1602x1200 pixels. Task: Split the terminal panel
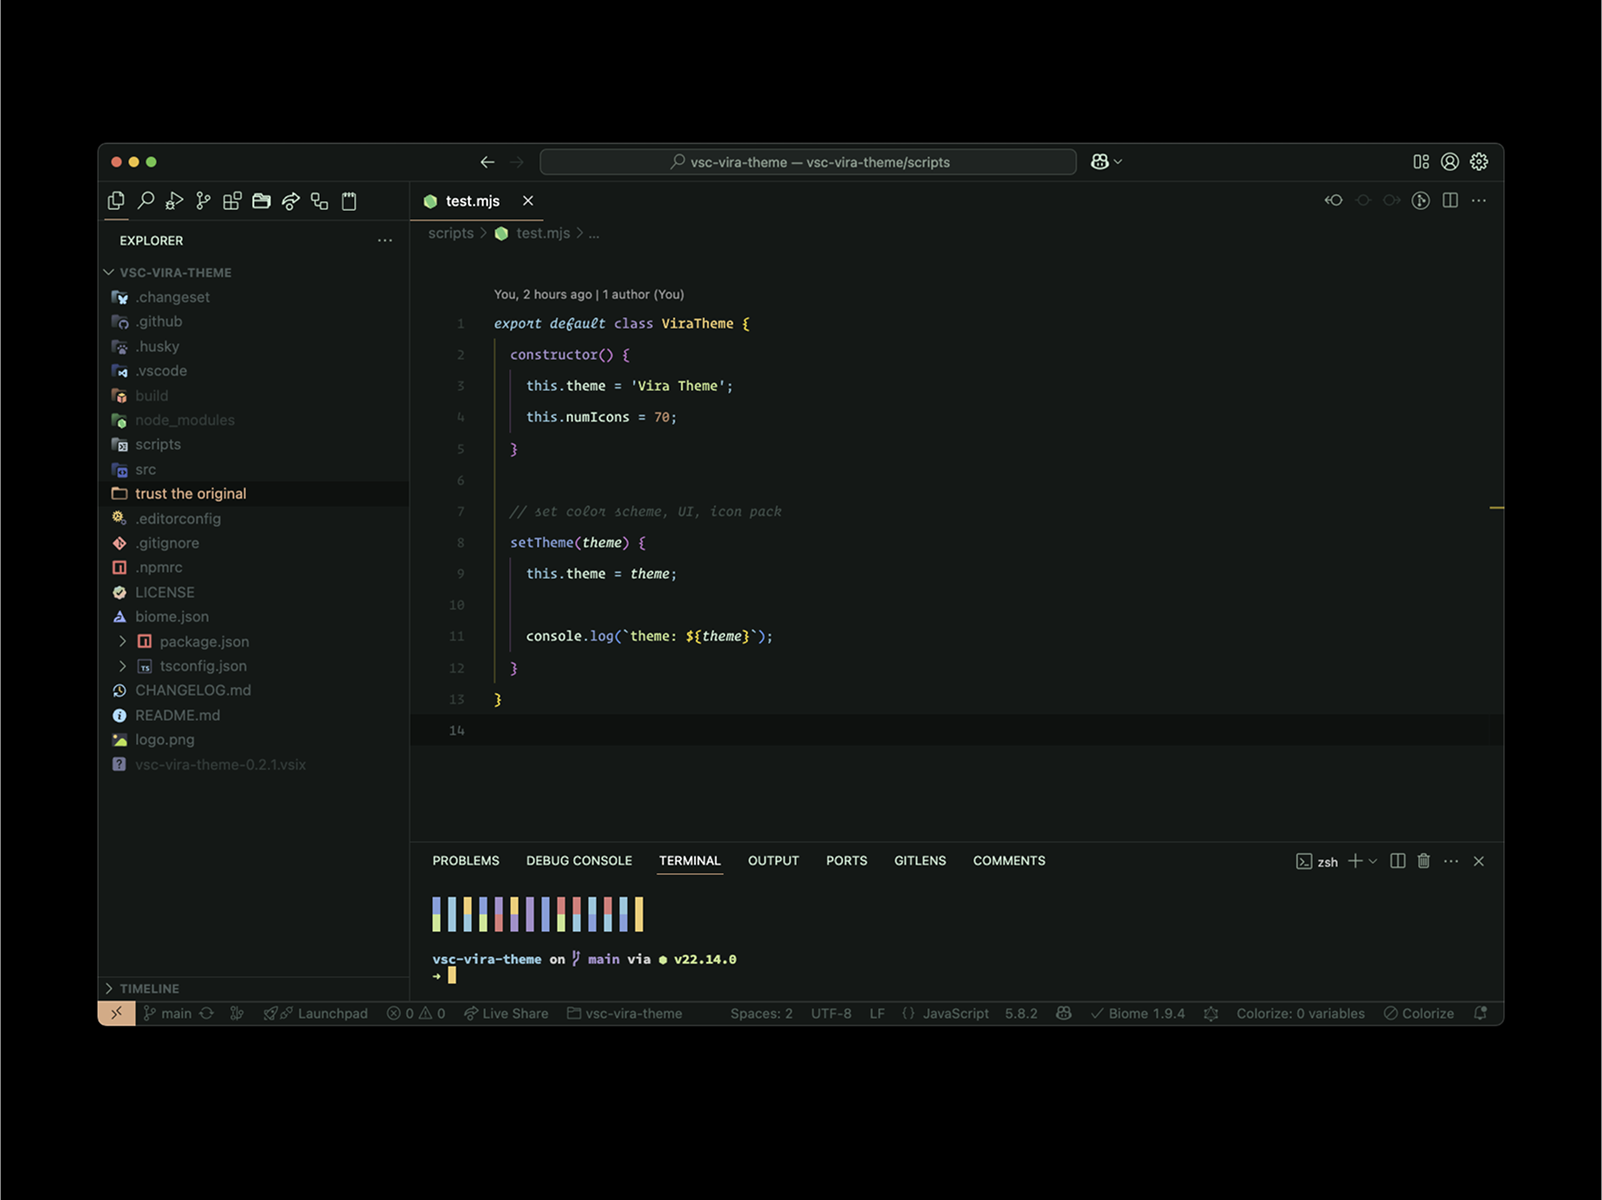[1398, 861]
